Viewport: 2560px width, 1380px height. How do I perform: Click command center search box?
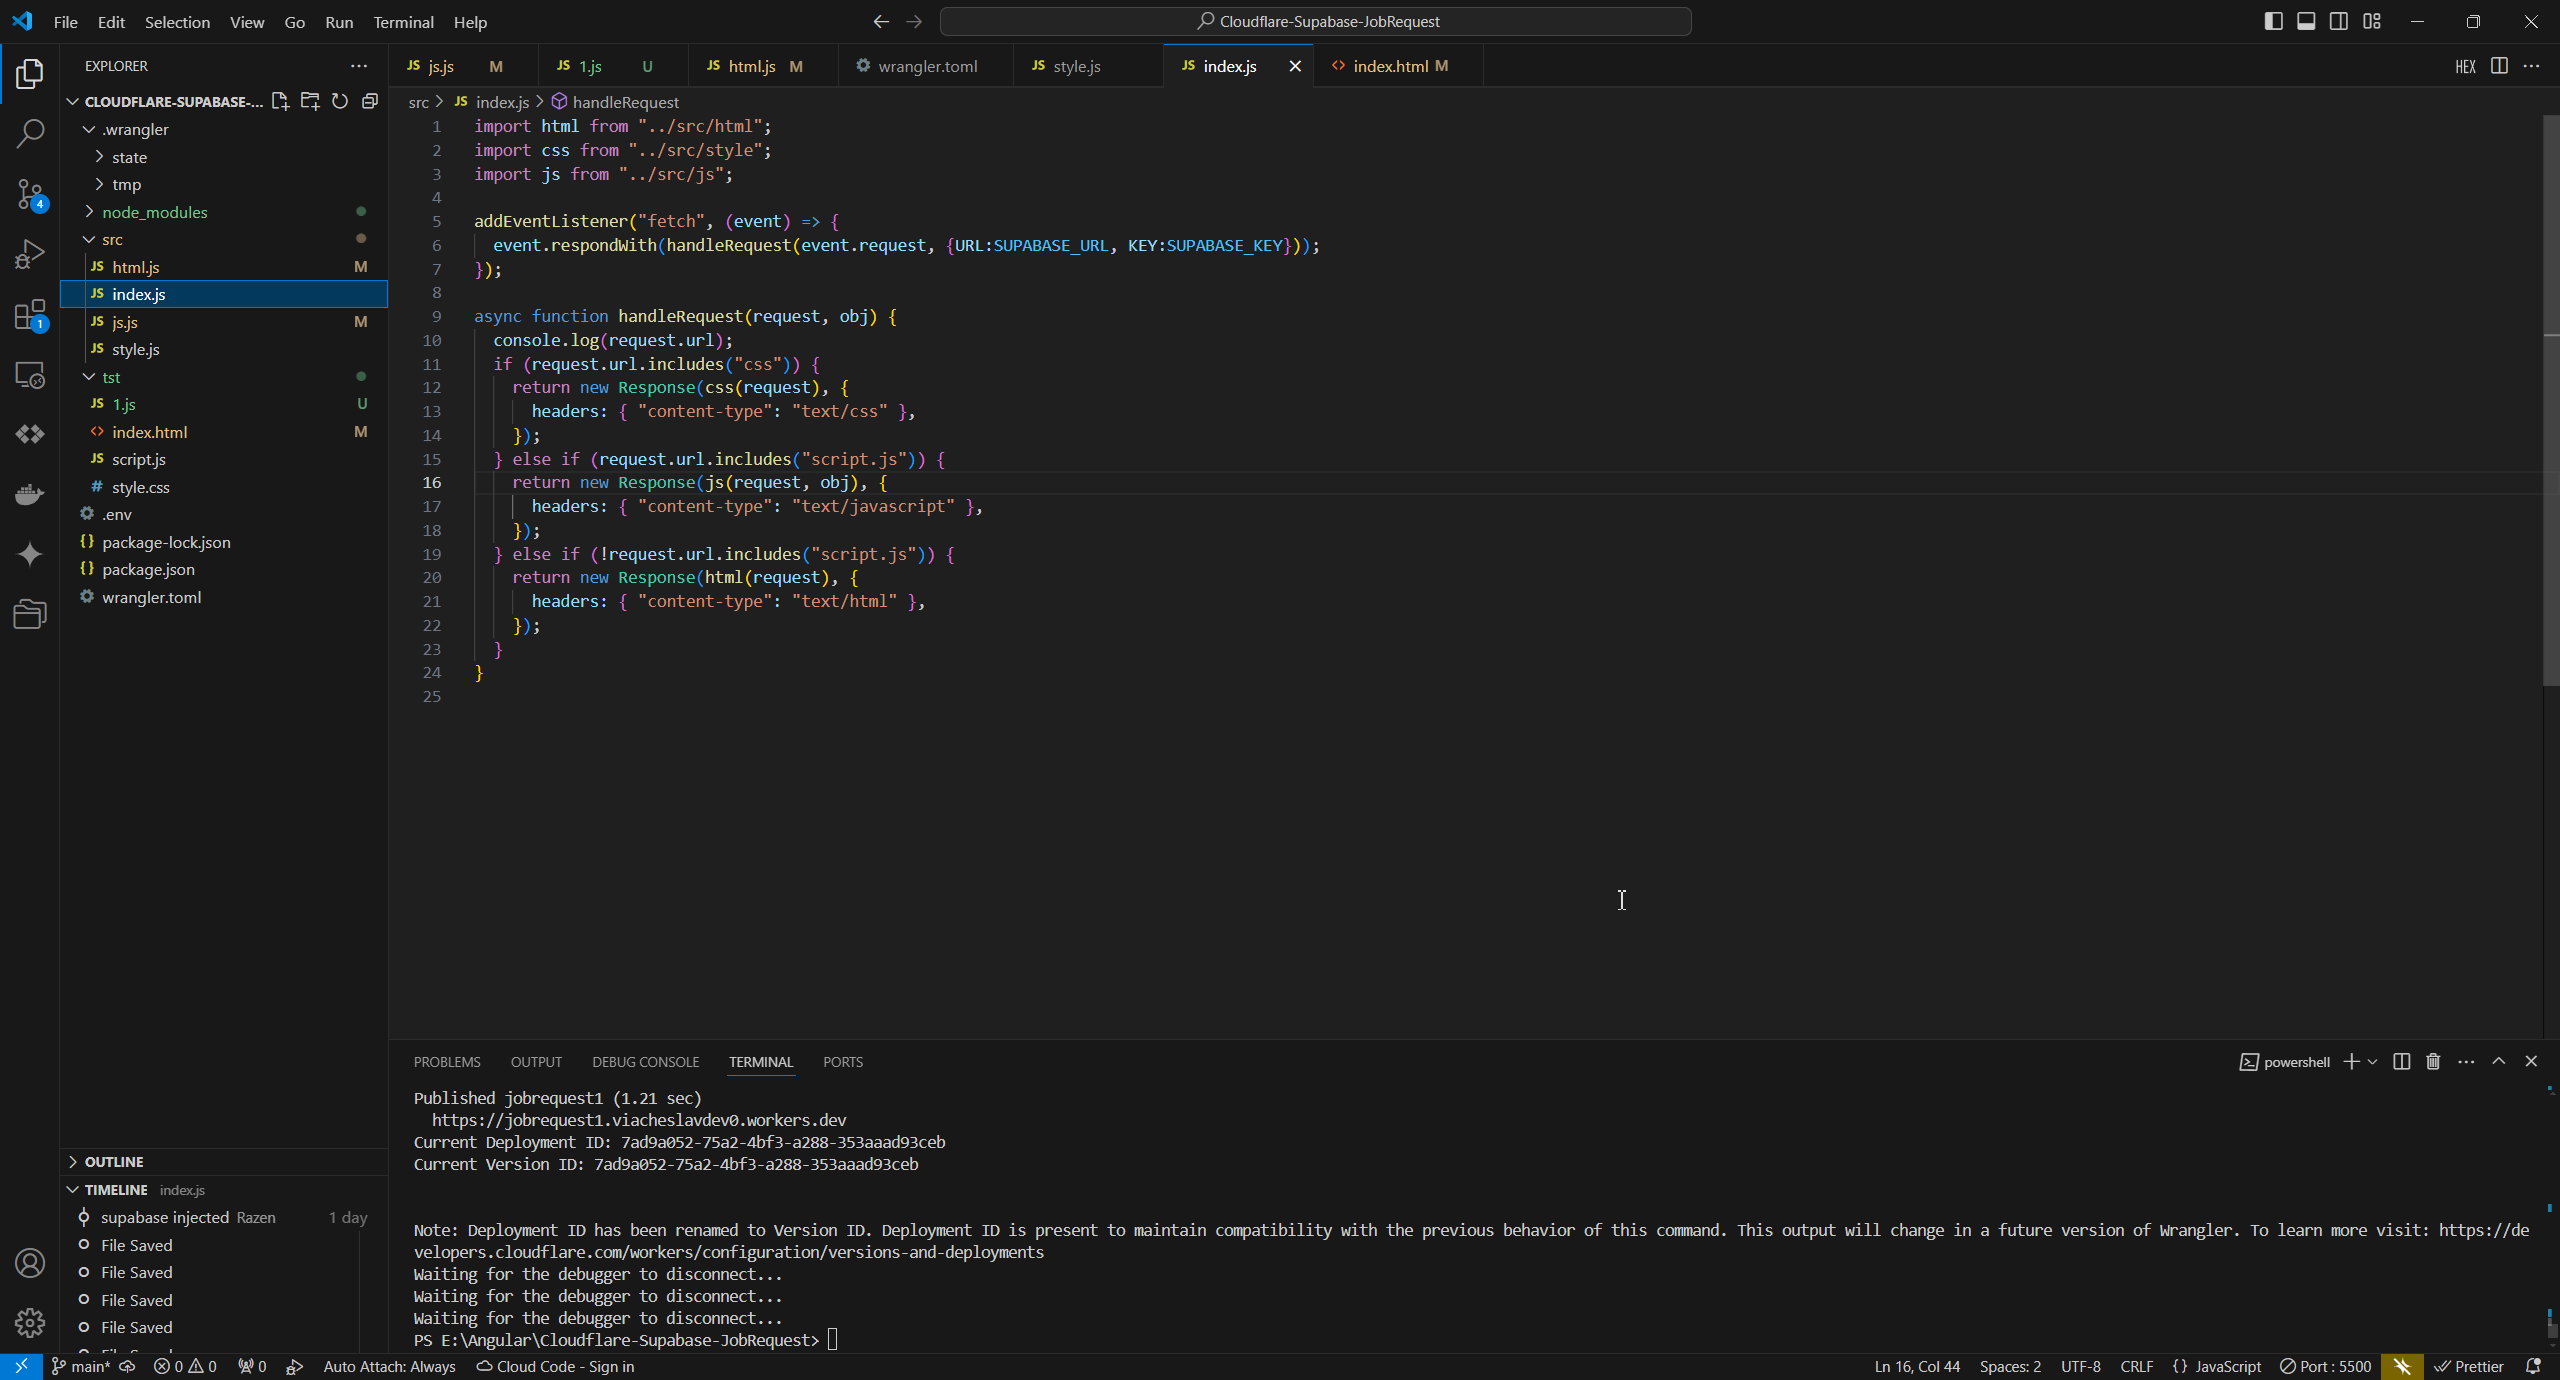click(1316, 22)
